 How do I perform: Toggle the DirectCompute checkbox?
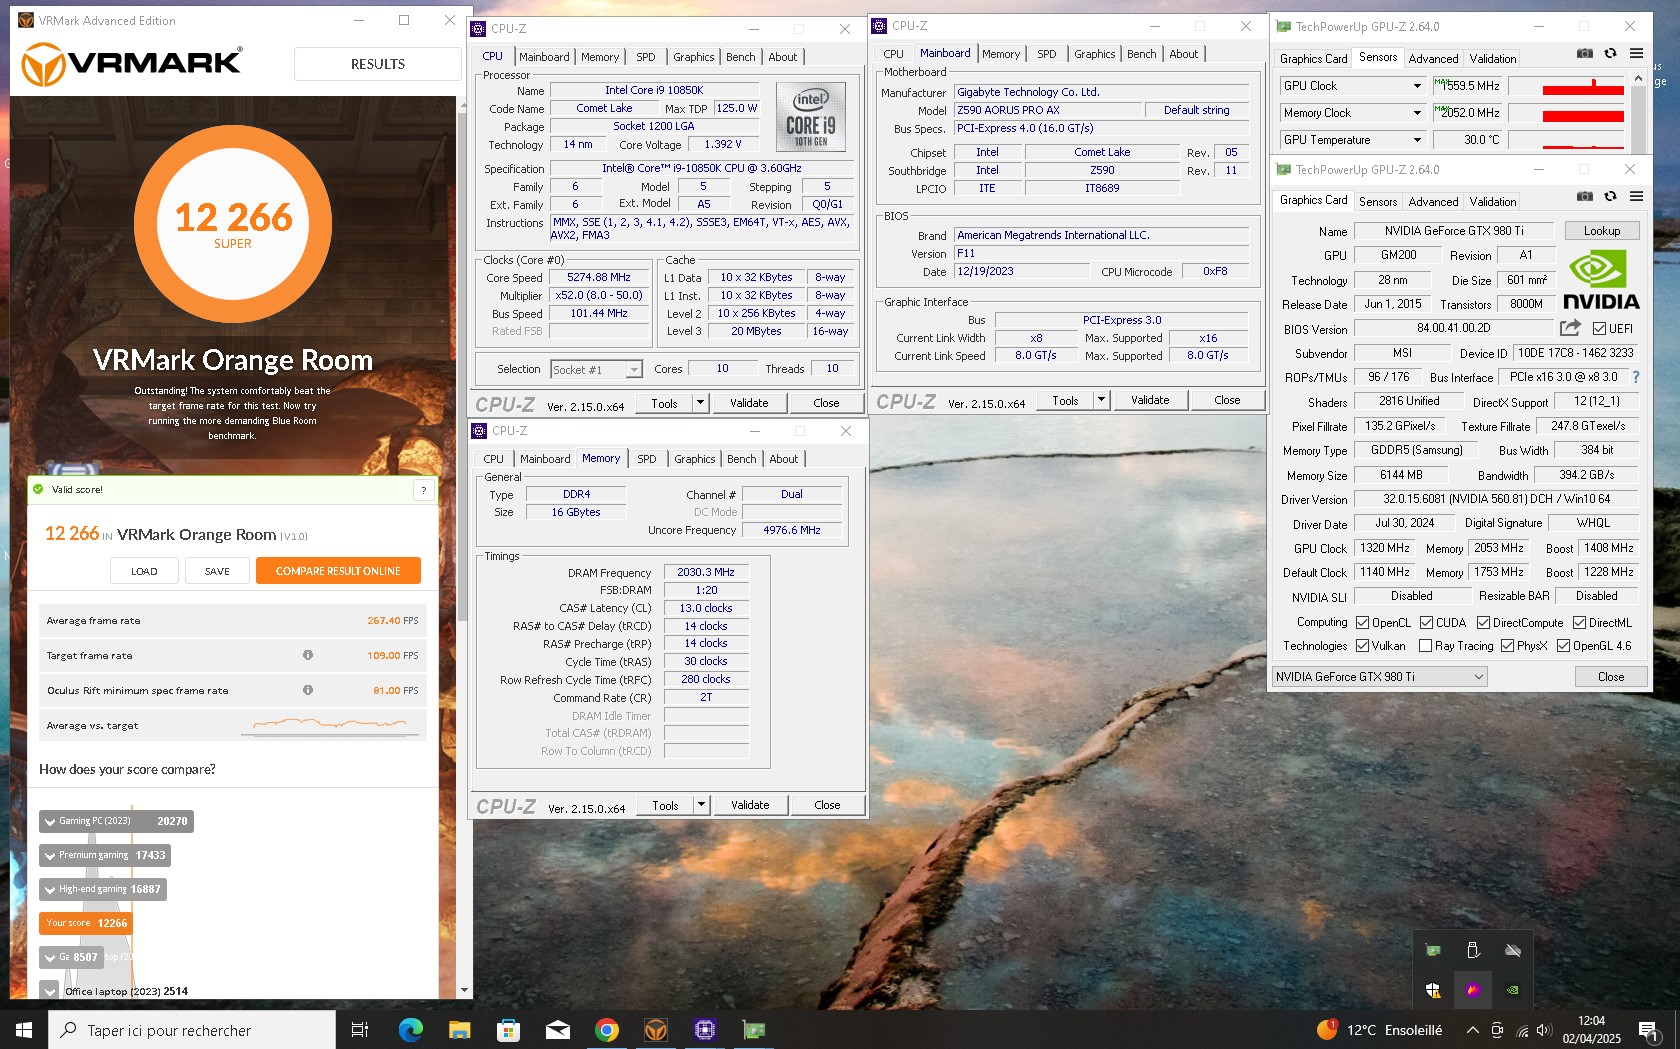click(x=1483, y=622)
